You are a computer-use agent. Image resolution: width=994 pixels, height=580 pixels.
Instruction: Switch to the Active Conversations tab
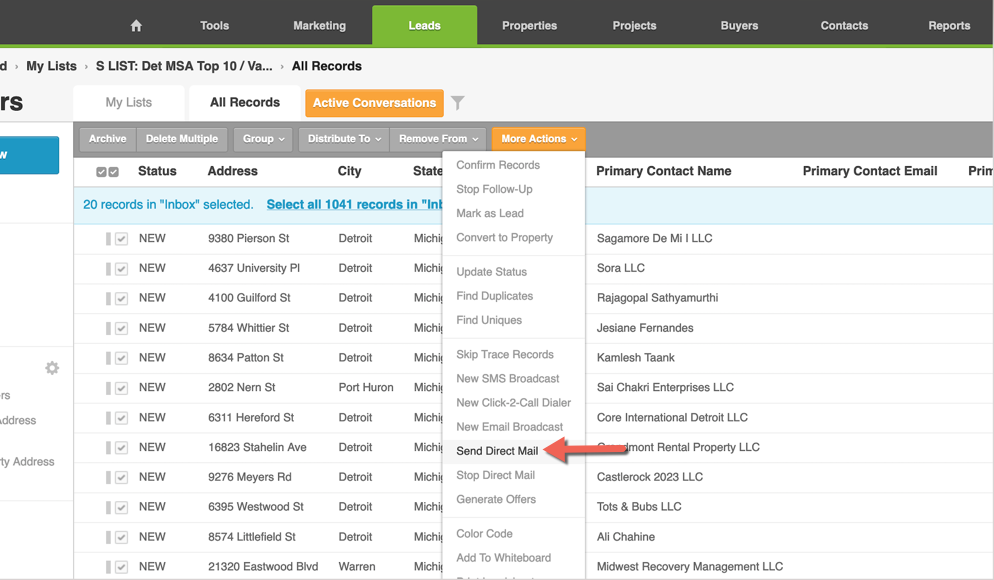[374, 103]
